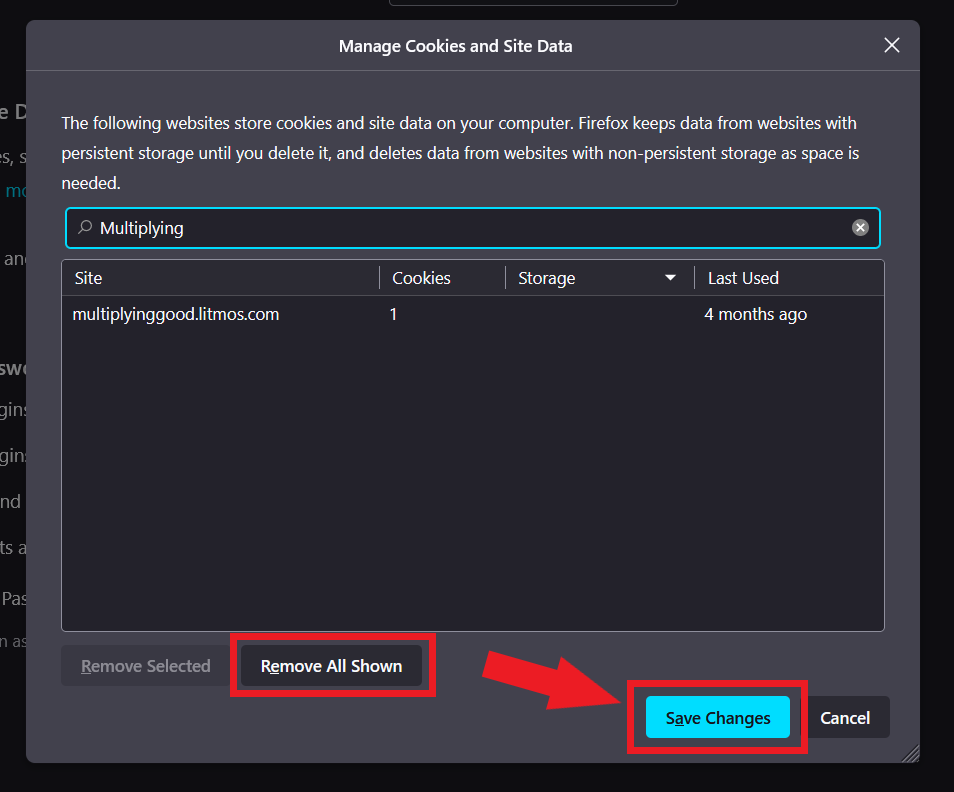Viewport: 954px width, 792px height.
Task: Click the divider between Site and Cookies columns
Action: coord(380,278)
